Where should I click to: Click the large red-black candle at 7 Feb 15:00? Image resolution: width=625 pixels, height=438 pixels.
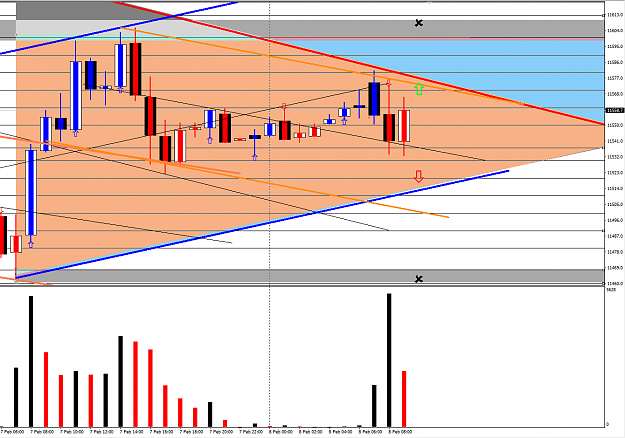(x=135, y=69)
